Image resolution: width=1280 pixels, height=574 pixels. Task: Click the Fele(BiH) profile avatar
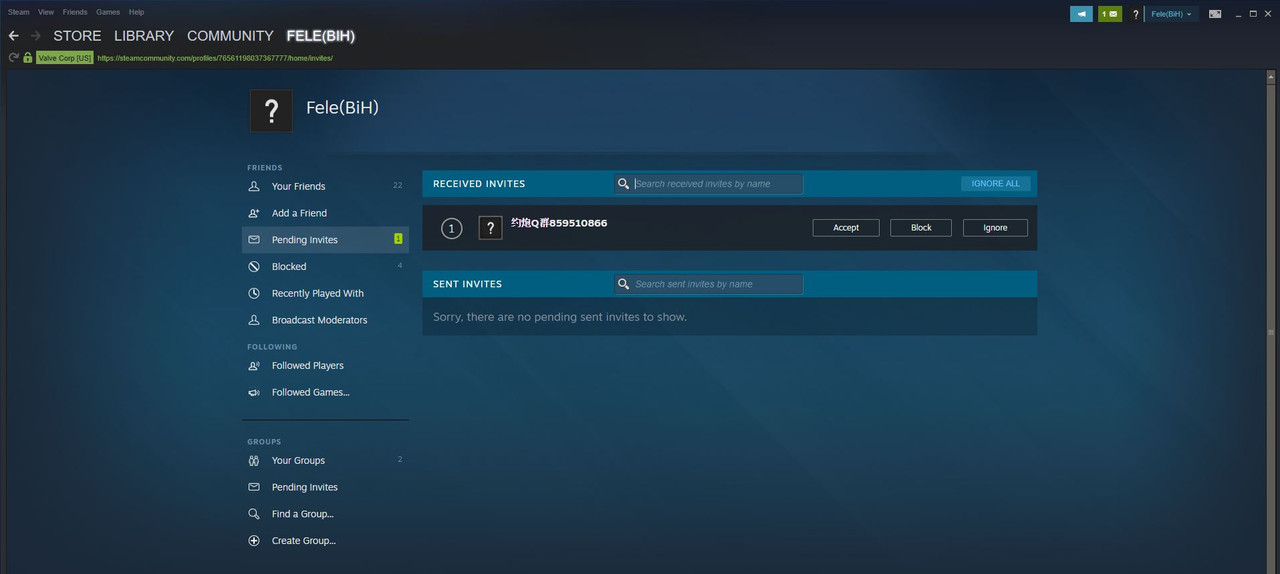pos(271,110)
